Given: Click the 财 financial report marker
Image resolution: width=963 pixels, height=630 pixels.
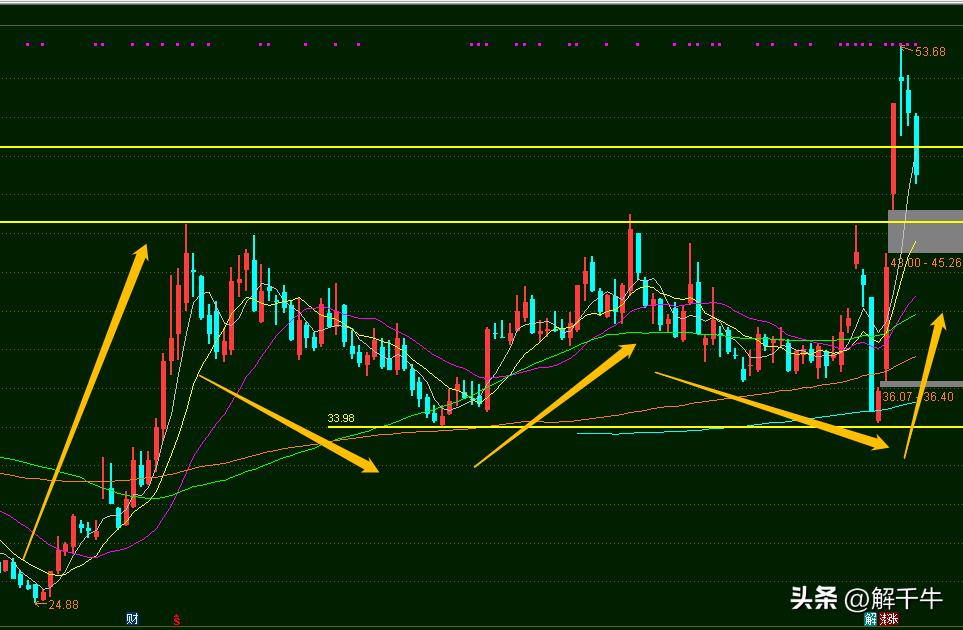Looking at the screenshot, I should (x=132, y=618).
